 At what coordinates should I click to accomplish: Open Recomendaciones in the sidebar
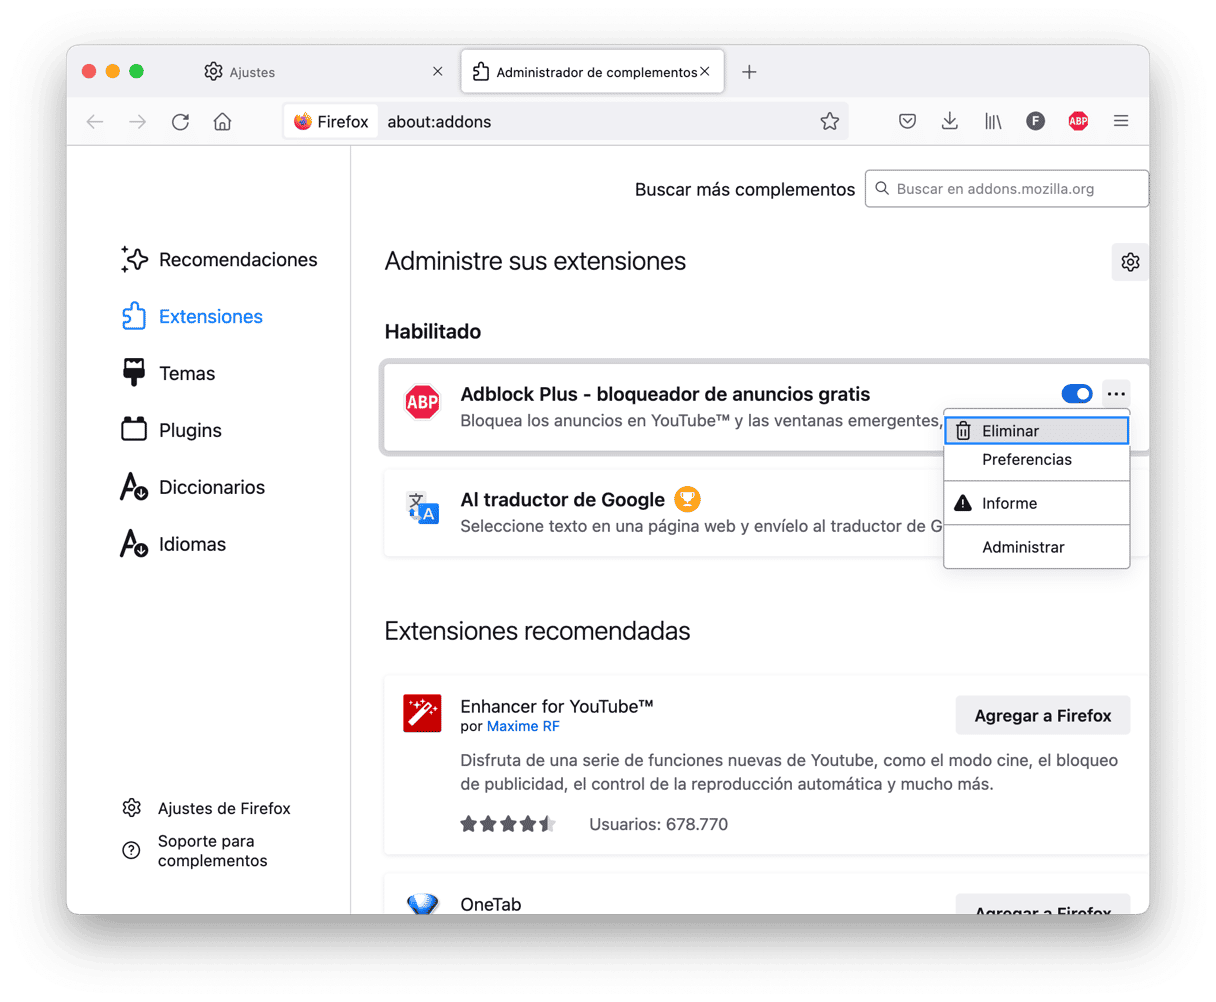tap(219, 260)
